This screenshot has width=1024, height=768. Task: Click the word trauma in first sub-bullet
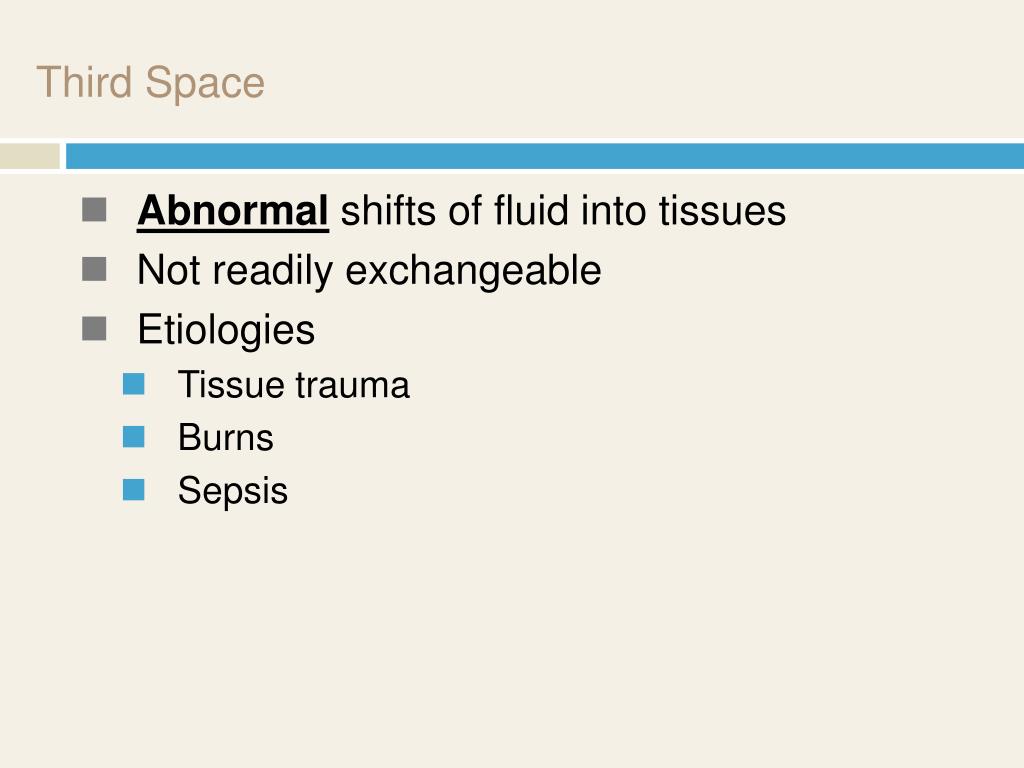pos(353,386)
